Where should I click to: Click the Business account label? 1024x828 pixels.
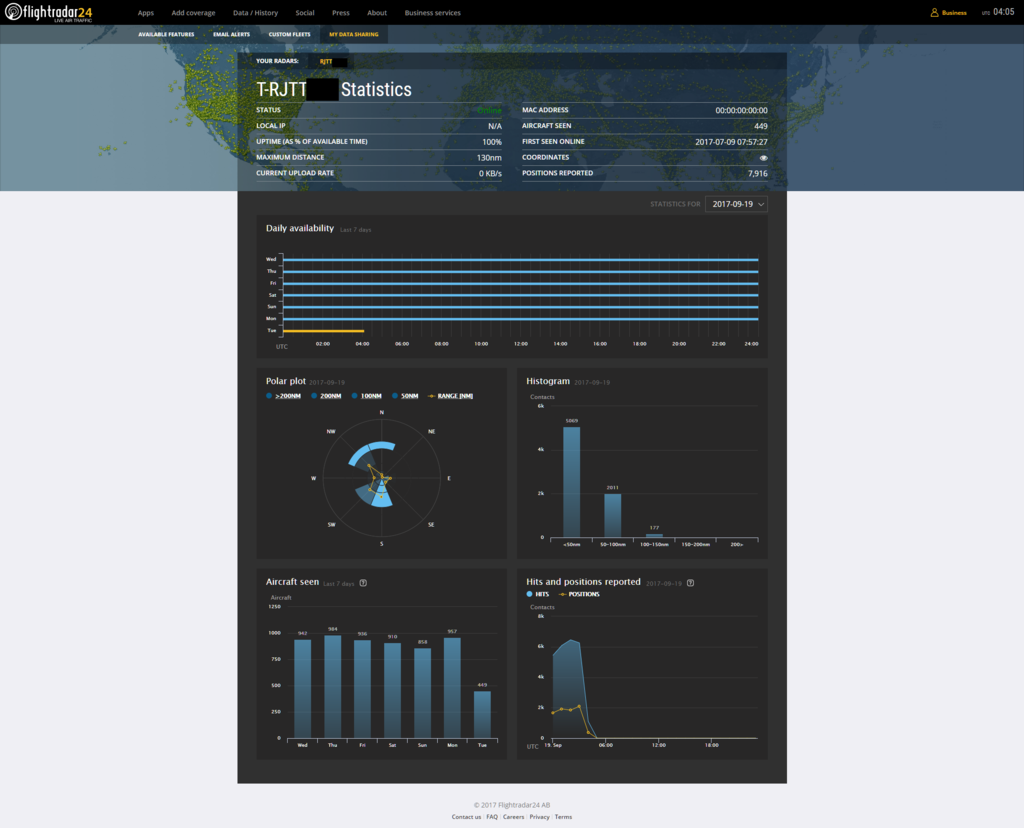pos(954,13)
